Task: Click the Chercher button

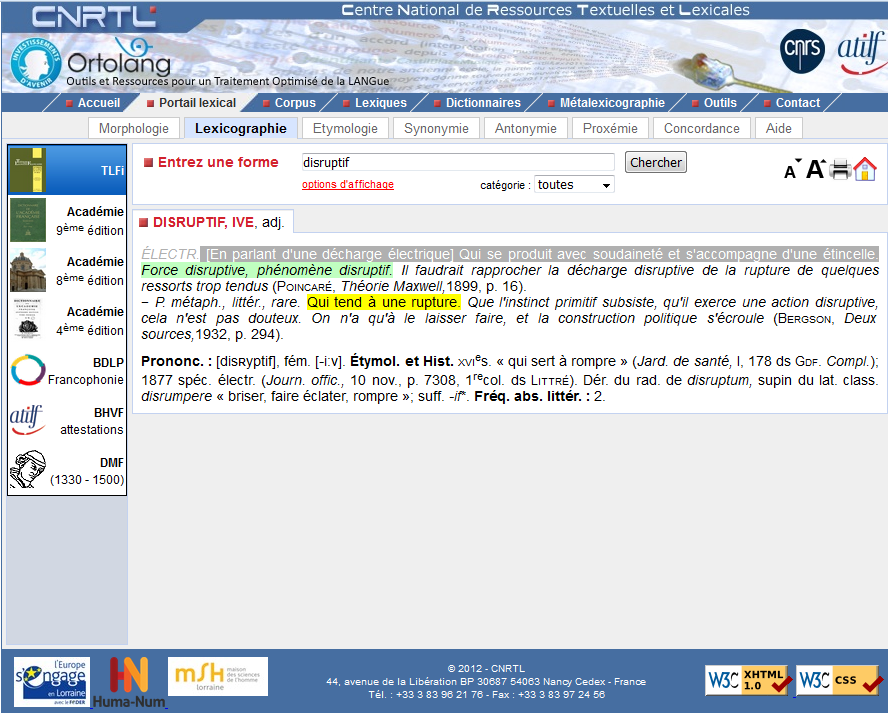Action: coord(656,163)
